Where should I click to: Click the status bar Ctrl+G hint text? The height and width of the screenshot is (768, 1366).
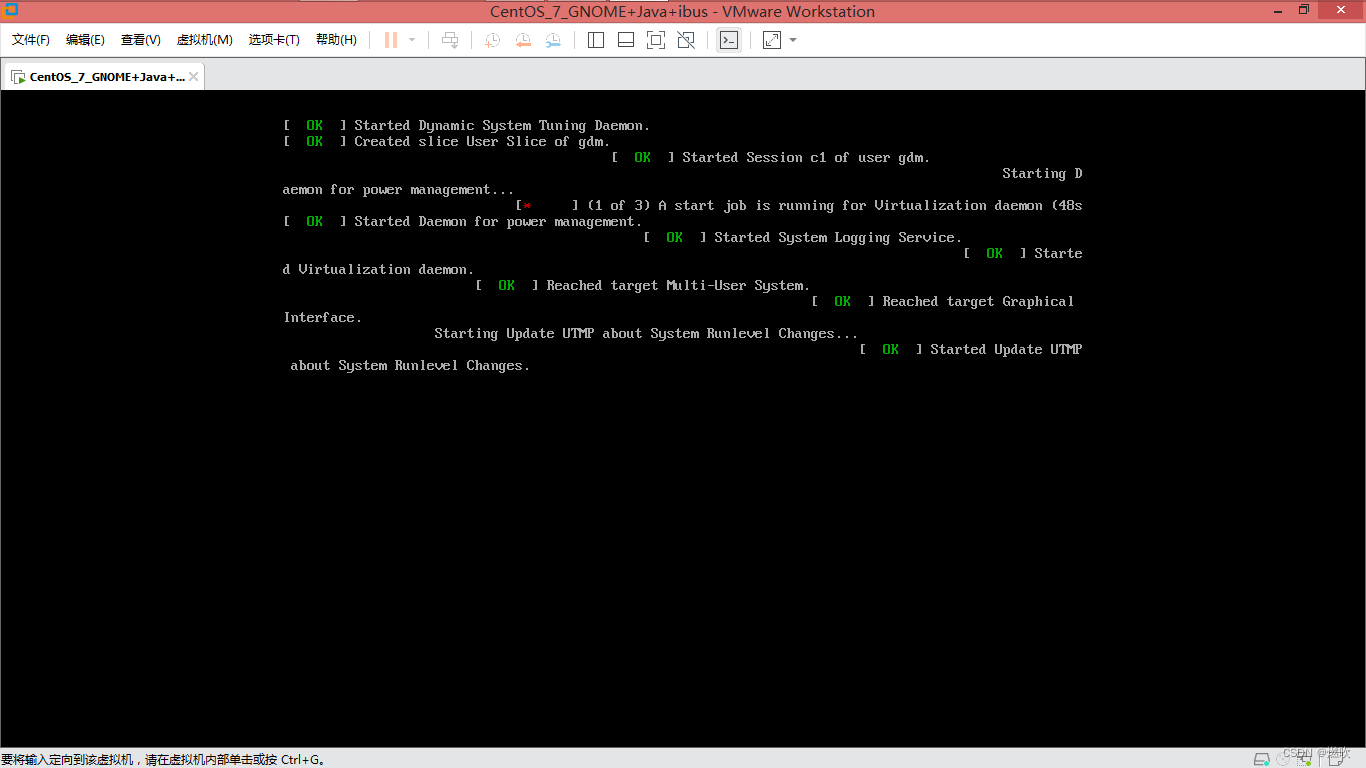(x=163, y=760)
